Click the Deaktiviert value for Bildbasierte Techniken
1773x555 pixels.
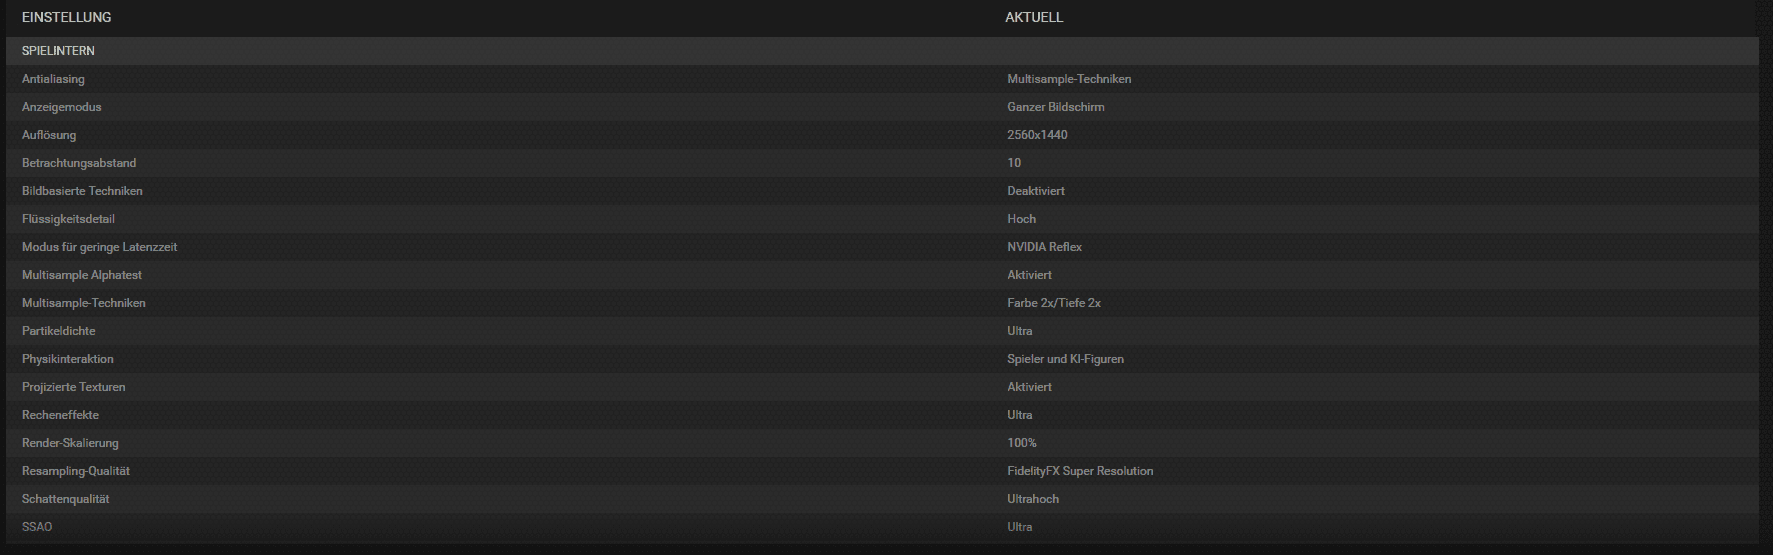coord(1036,191)
